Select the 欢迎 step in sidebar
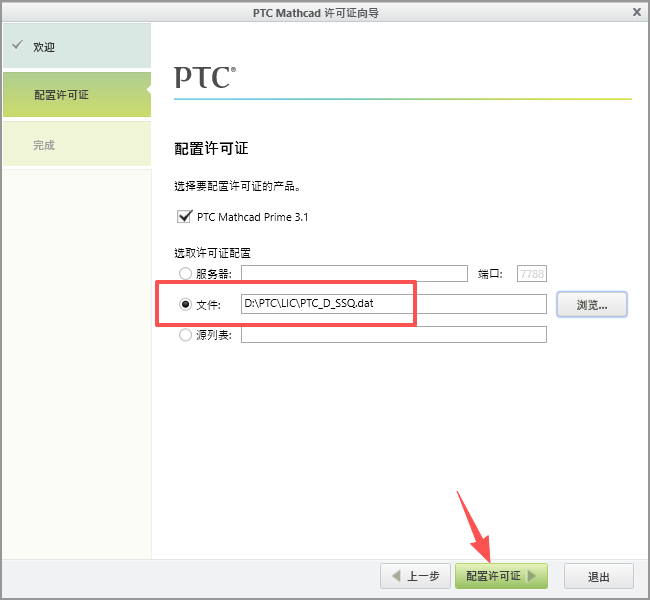650x600 pixels. pyautogui.click(x=77, y=46)
